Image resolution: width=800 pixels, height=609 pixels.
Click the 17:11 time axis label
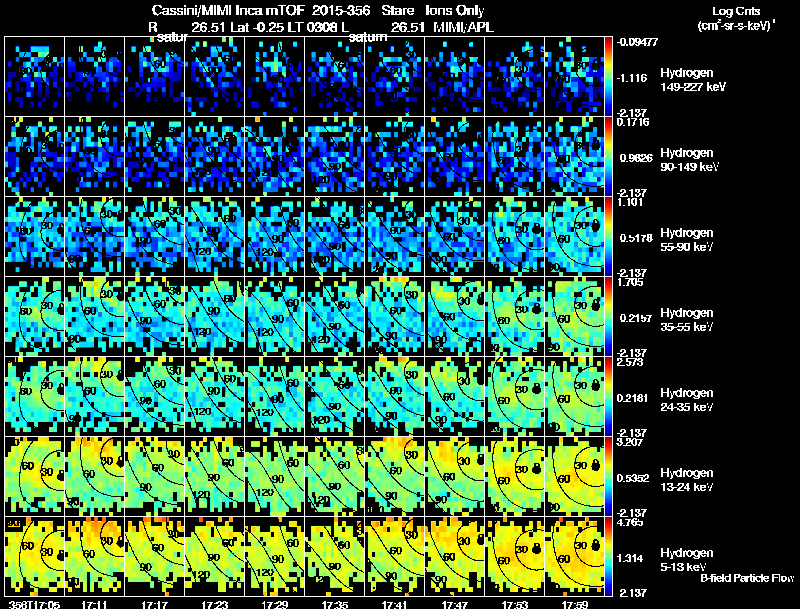click(x=94, y=604)
